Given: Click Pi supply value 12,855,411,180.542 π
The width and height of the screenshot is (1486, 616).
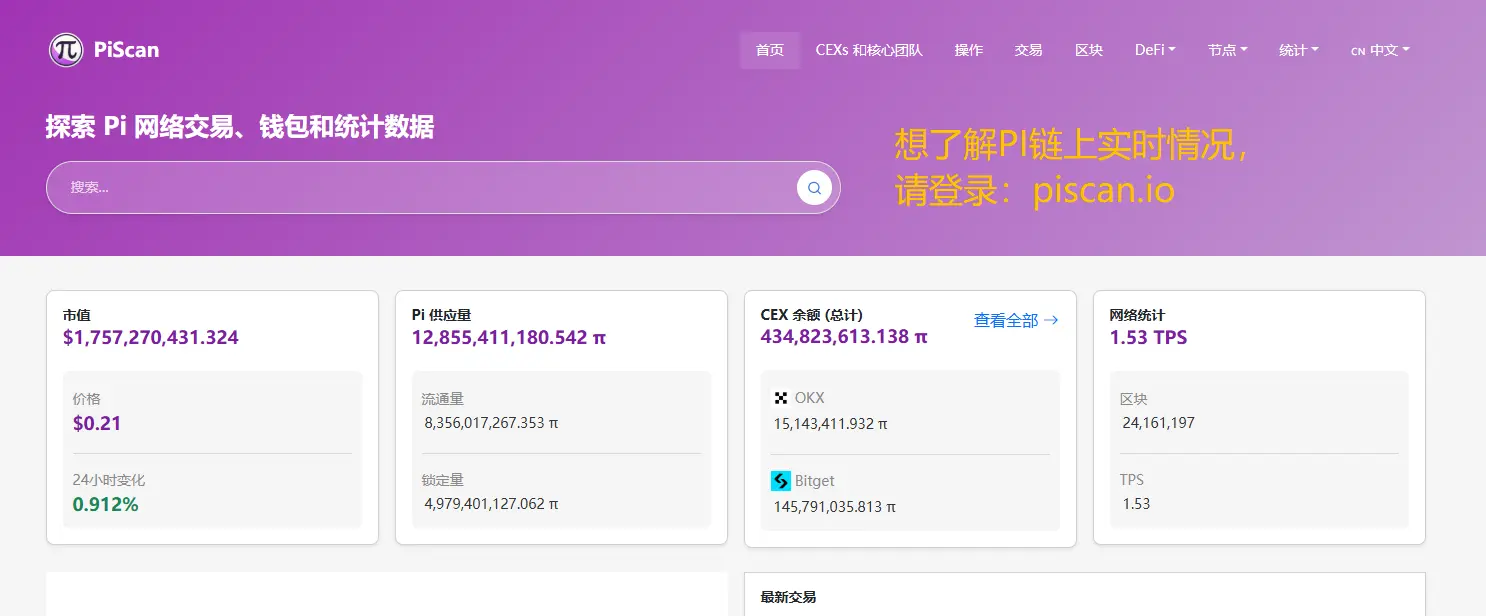Looking at the screenshot, I should pos(509,337).
